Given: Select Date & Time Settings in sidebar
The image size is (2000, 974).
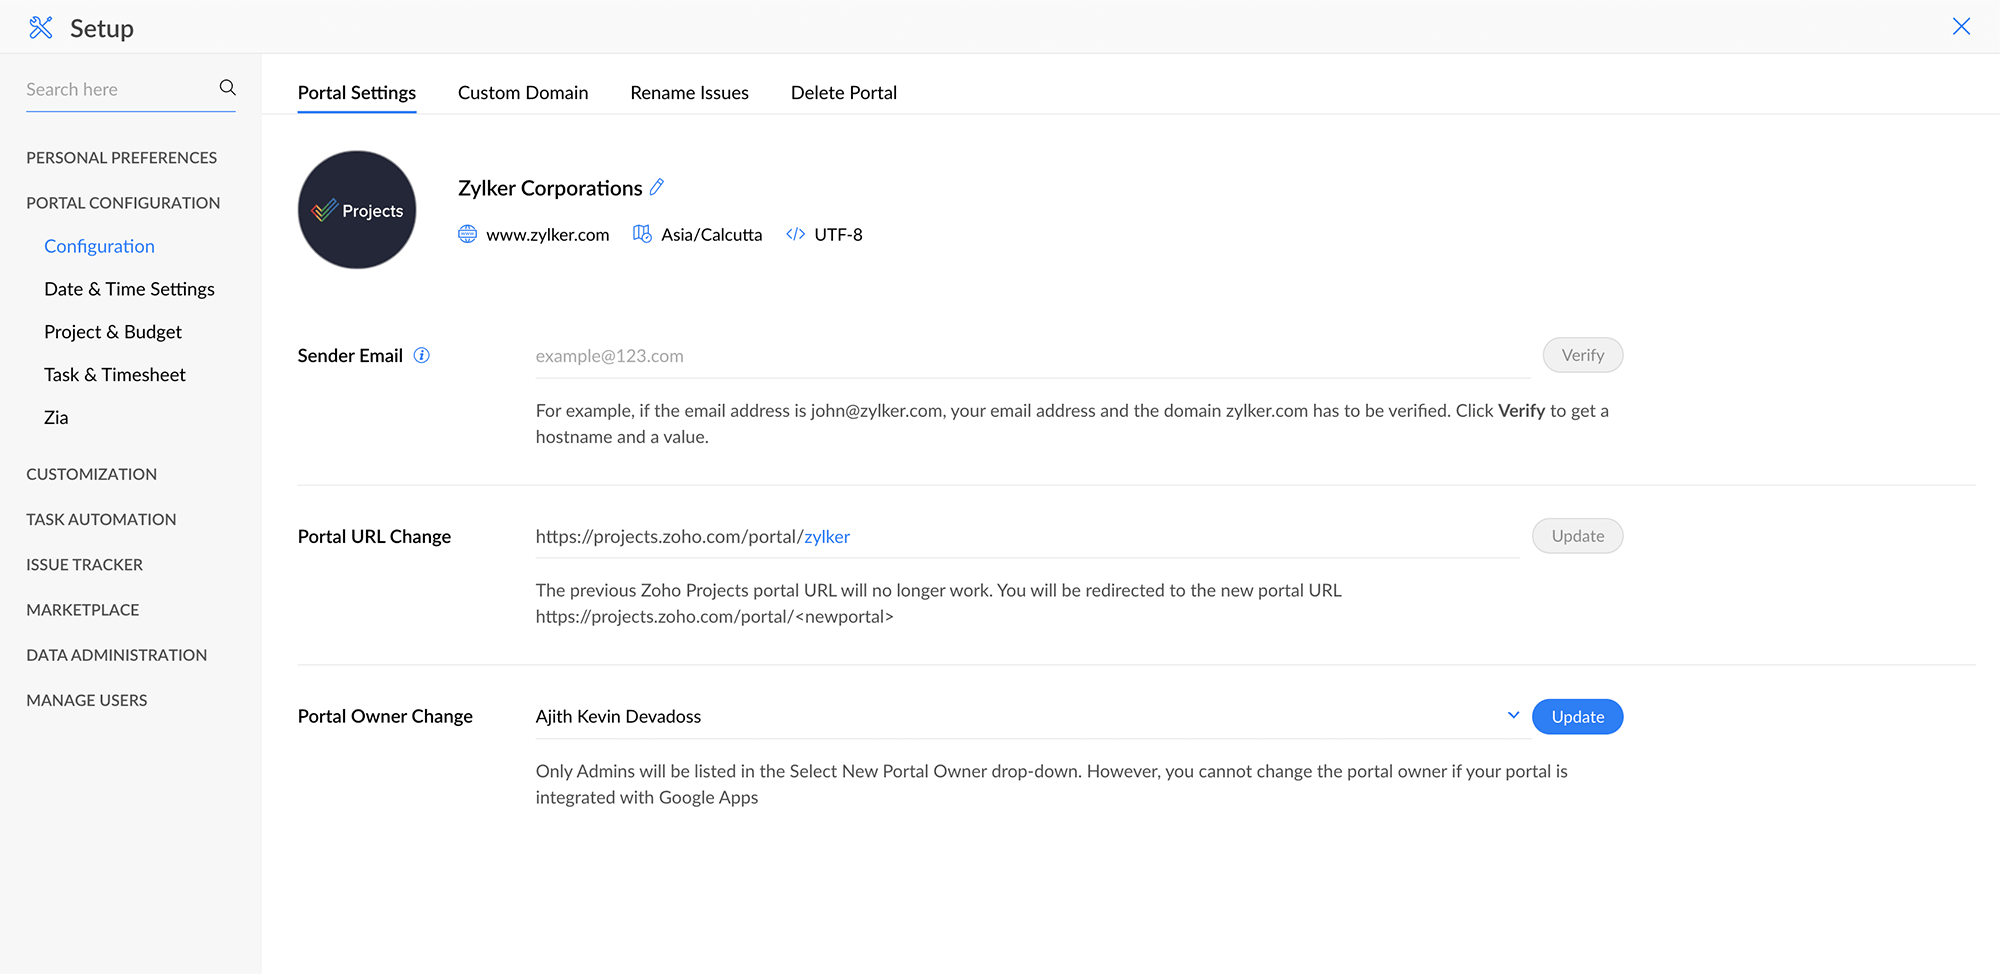Looking at the screenshot, I should [129, 289].
